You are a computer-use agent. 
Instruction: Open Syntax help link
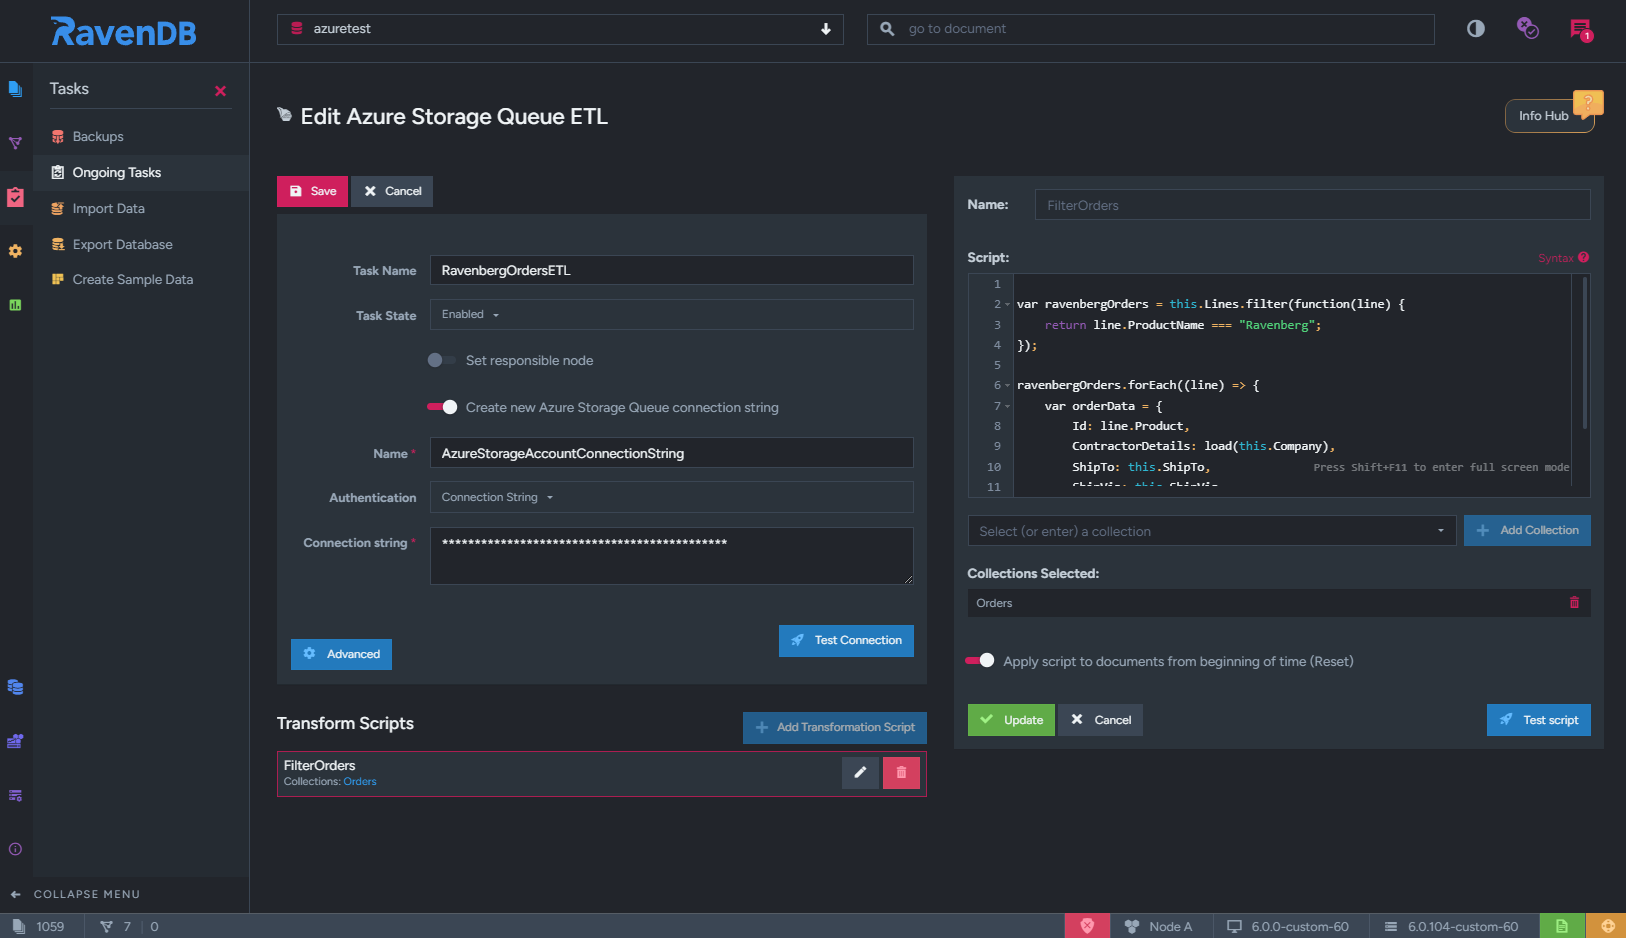tap(1563, 258)
